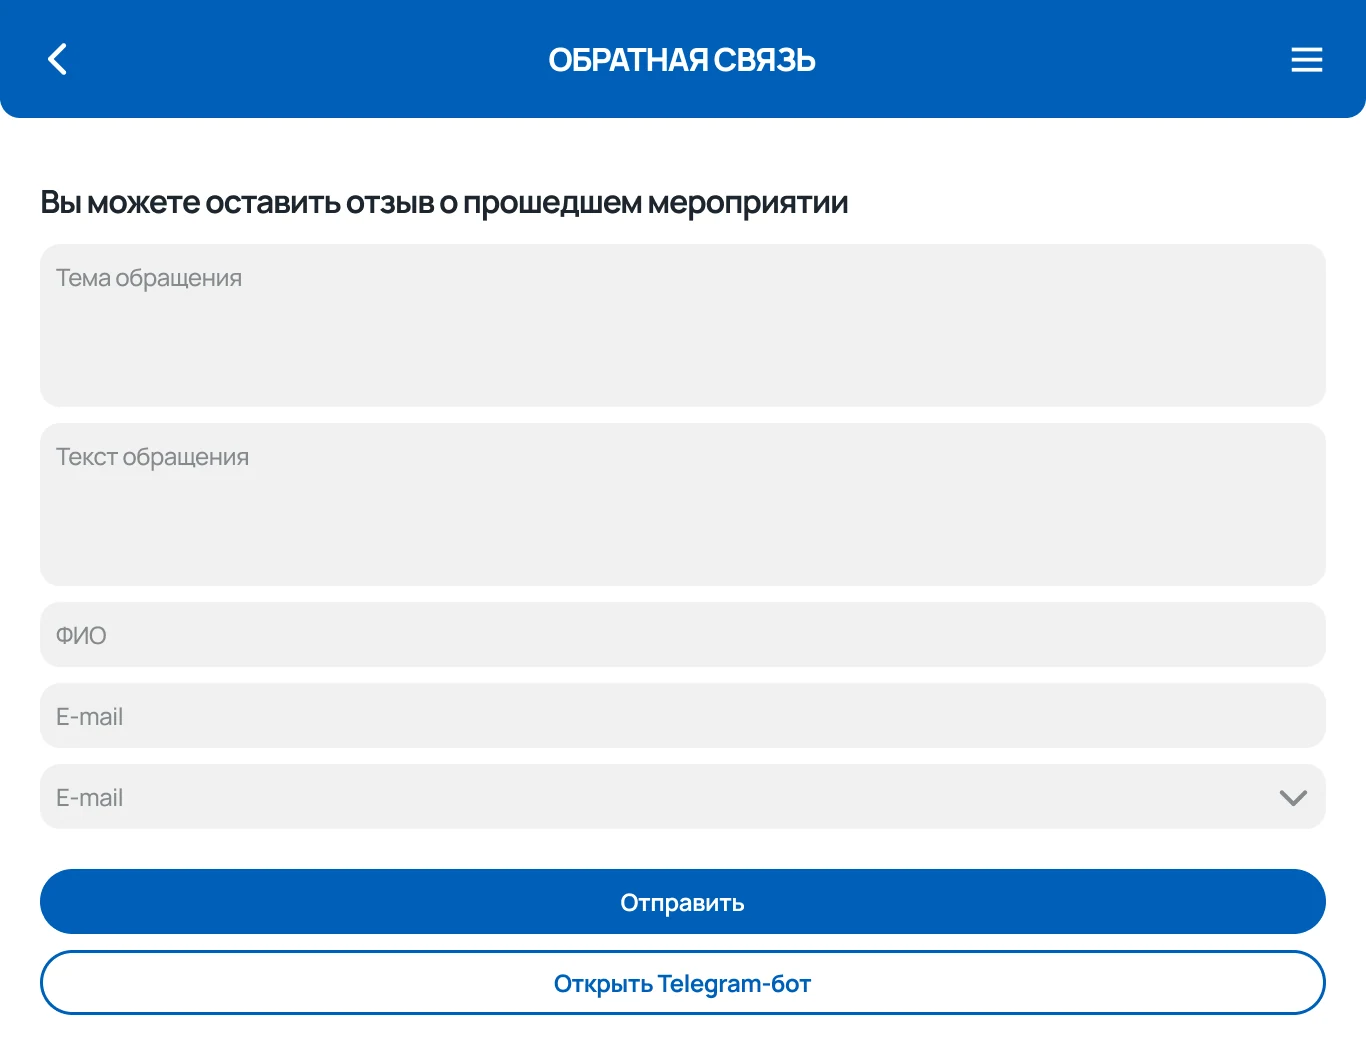Go back using the left arrow icon
1366x1055 pixels.
58,59
